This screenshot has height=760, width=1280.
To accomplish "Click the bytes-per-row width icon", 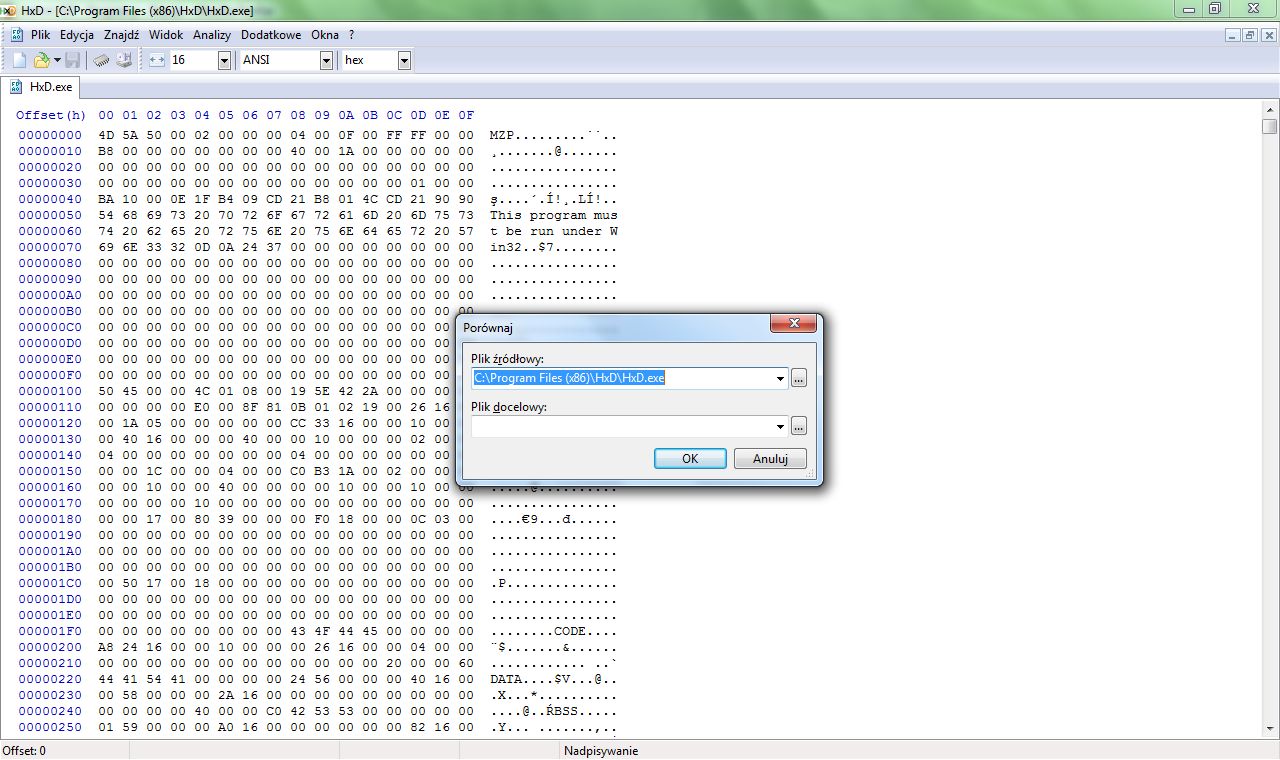I will pyautogui.click(x=156, y=60).
